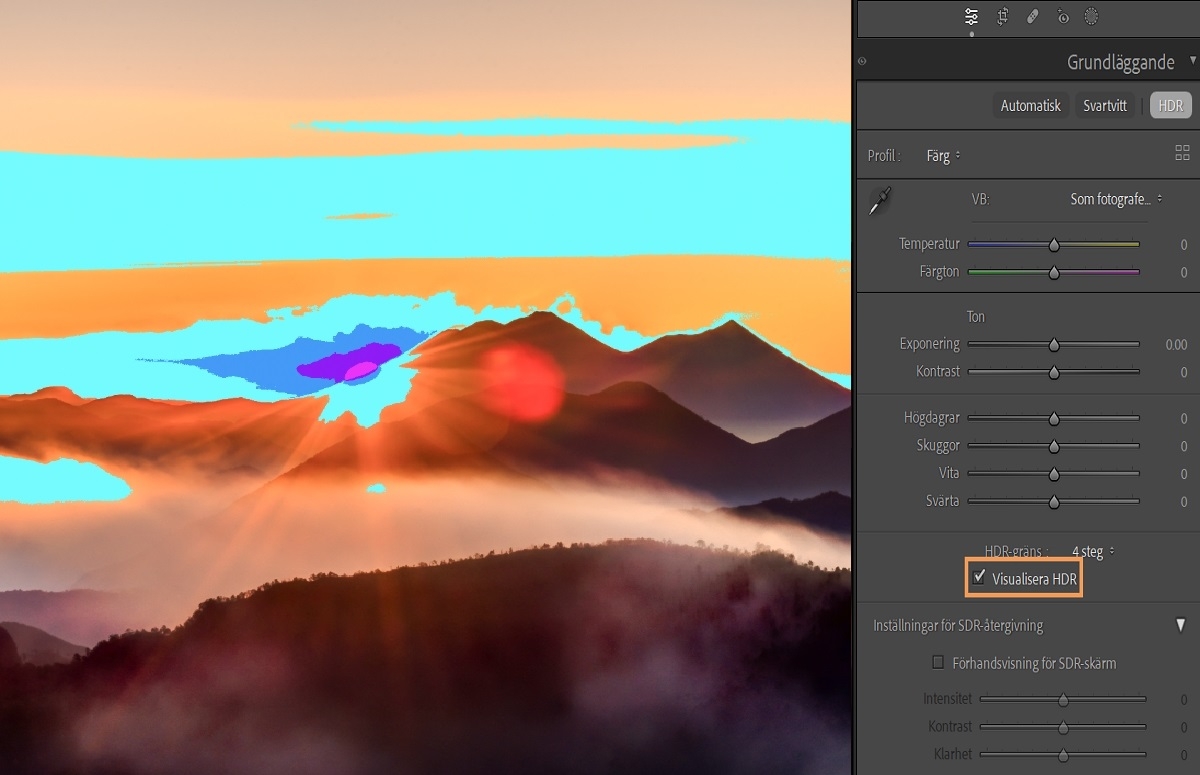Image resolution: width=1200 pixels, height=775 pixels.
Task: Switch to HDR mode
Action: pos(1169,105)
